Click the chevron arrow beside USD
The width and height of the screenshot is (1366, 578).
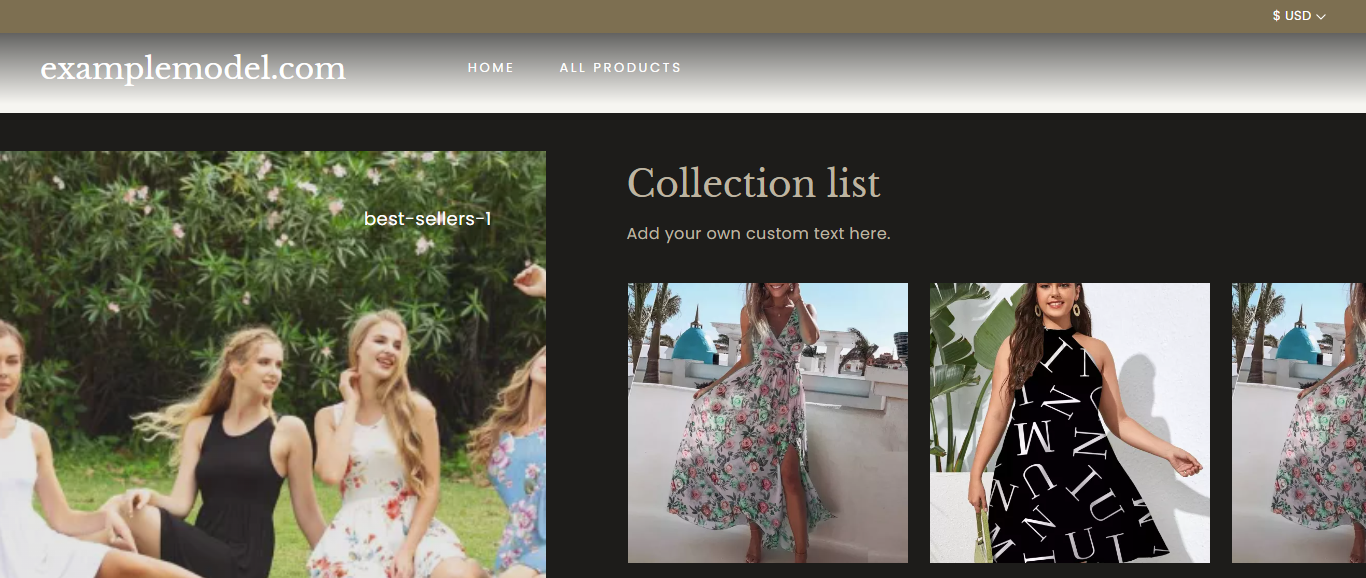coord(1321,17)
